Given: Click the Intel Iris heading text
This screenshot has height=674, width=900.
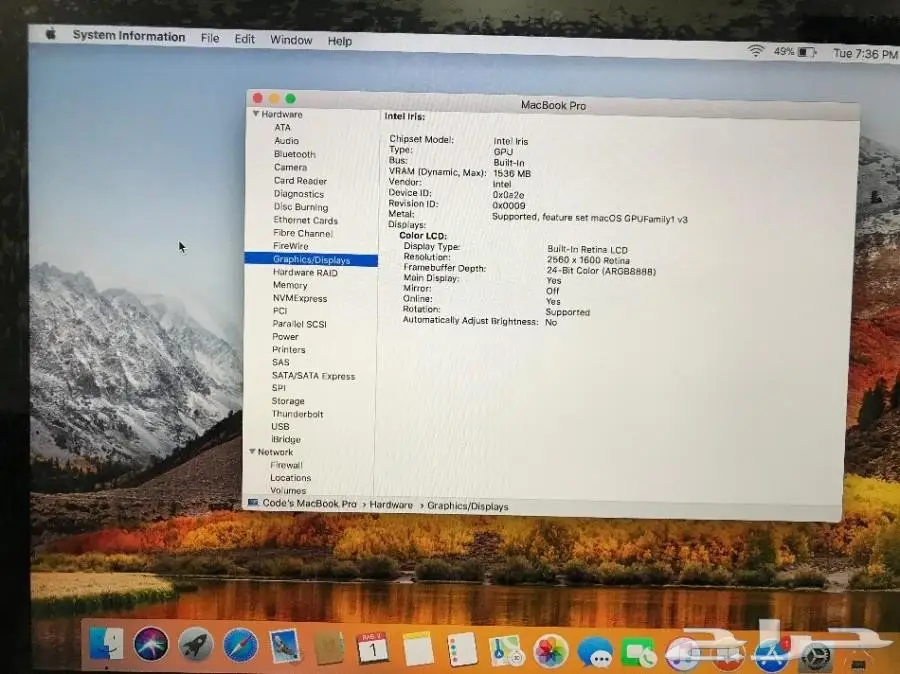Looking at the screenshot, I should pos(405,116).
